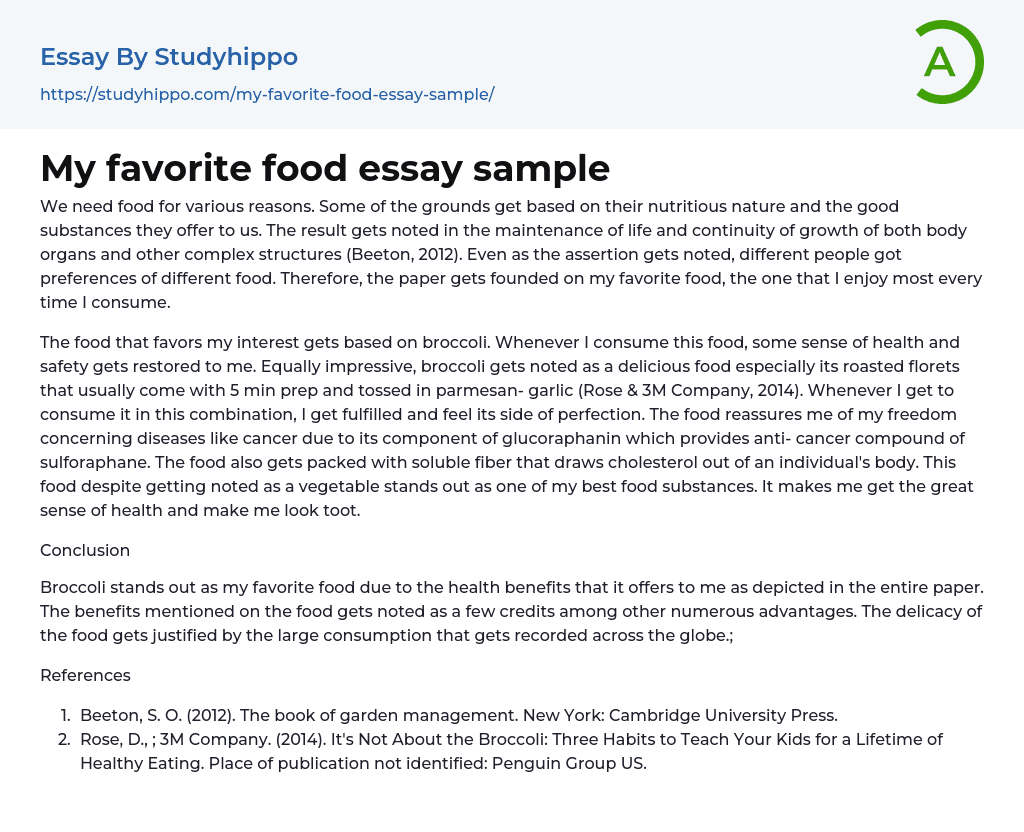Open the studyhippo.com essay URL link
Viewport: 1024px width, 832px height.
[x=267, y=94]
